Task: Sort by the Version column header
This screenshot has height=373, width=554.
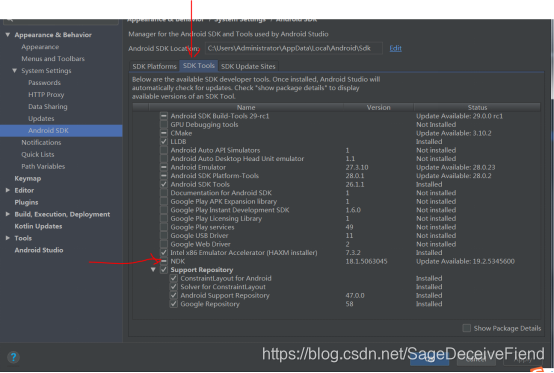Action: (x=378, y=107)
